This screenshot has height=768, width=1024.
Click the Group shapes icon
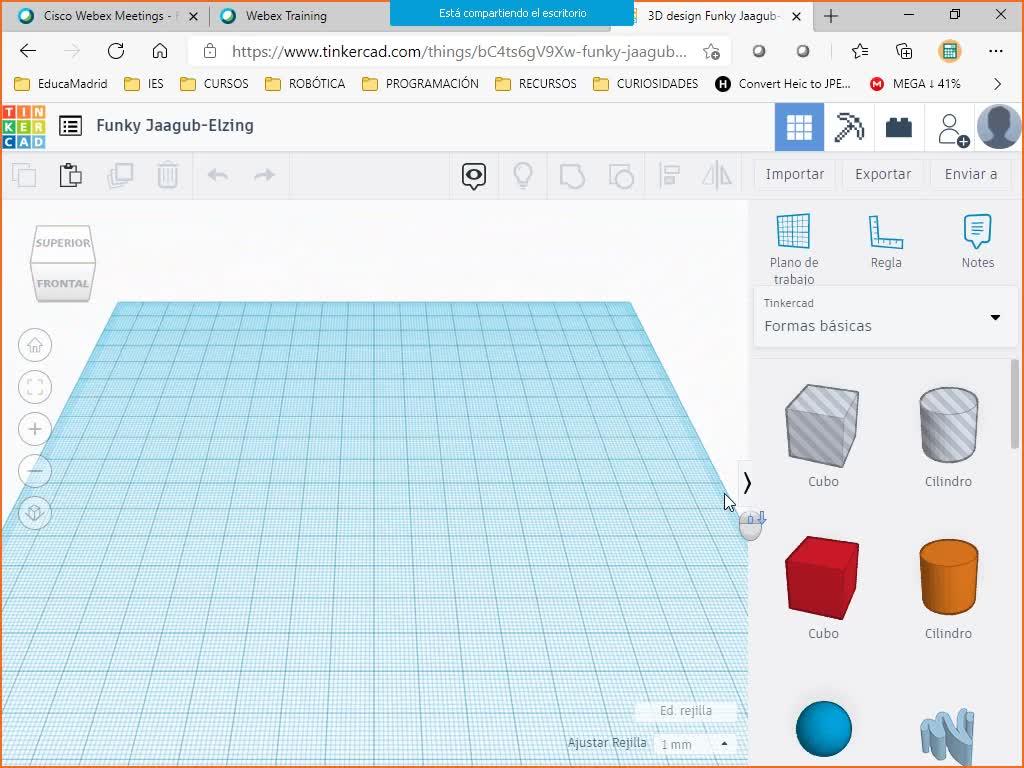[572, 176]
